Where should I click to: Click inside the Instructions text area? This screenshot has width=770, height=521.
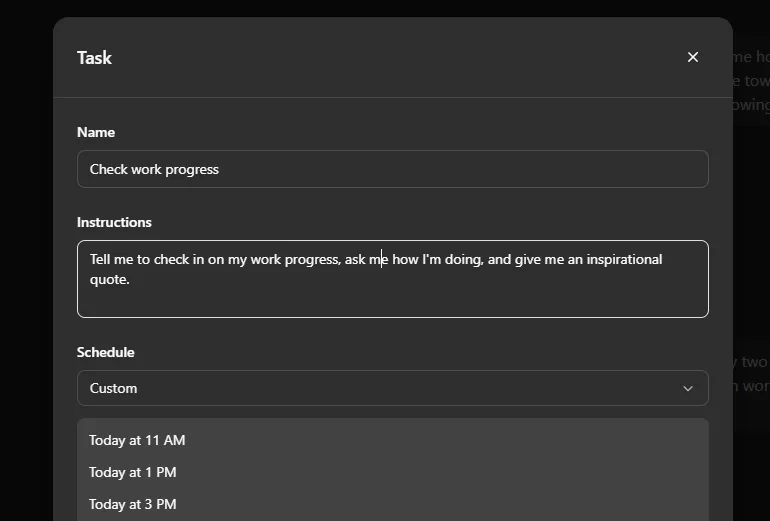click(x=392, y=296)
